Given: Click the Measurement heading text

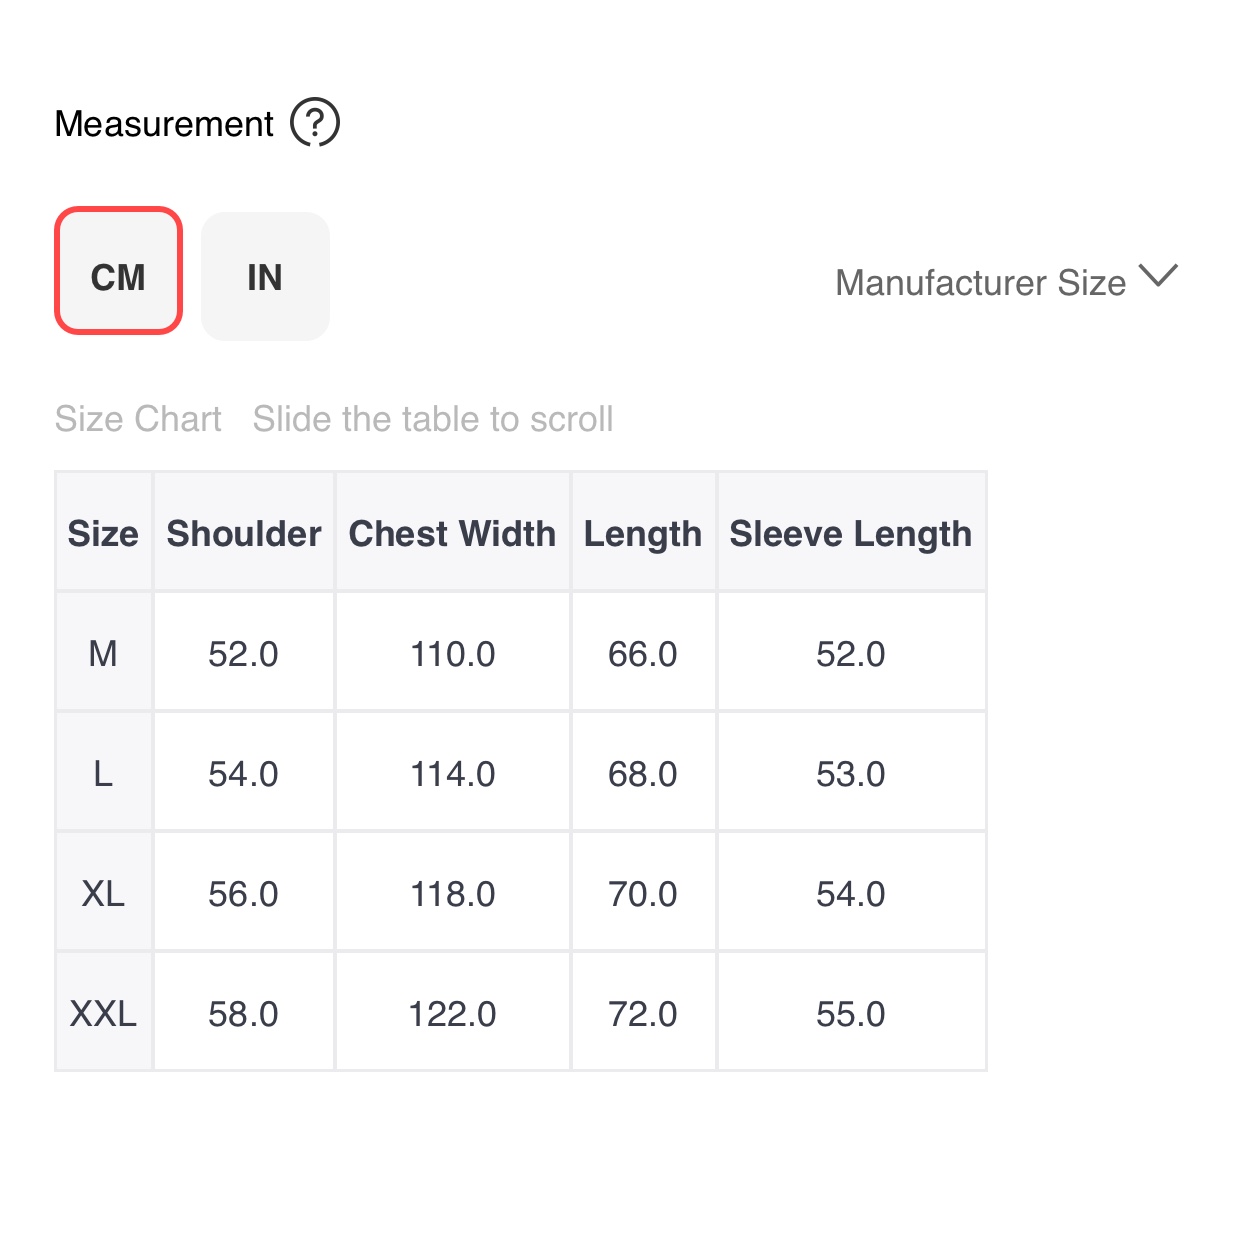Looking at the screenshot, I should (x=164, y=124).
